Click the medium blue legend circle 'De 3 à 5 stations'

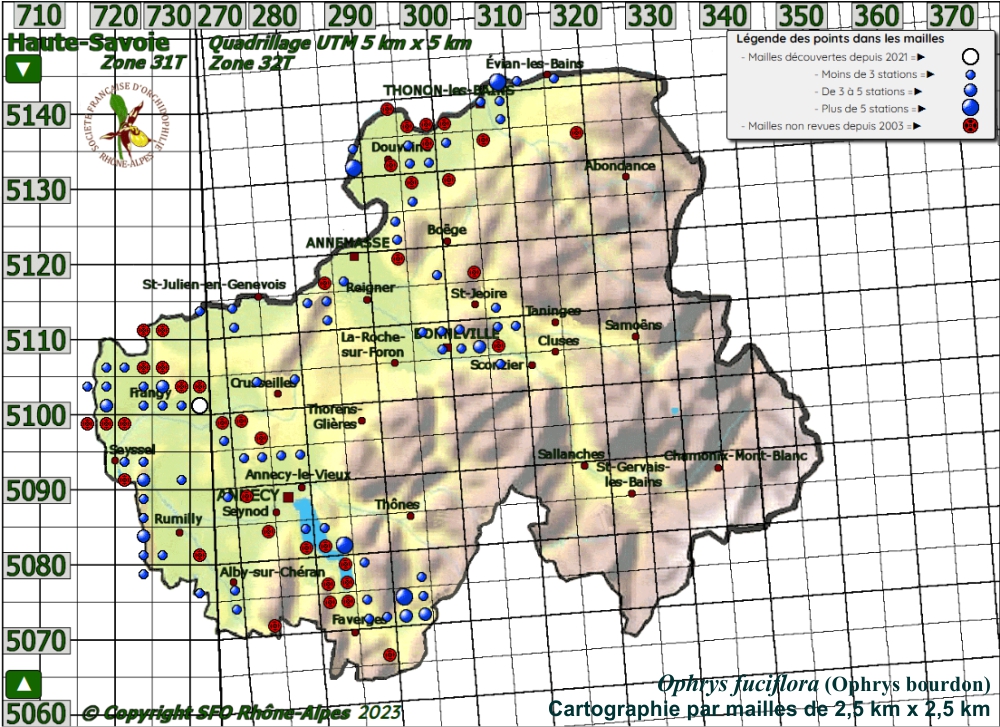pos(969,91)
